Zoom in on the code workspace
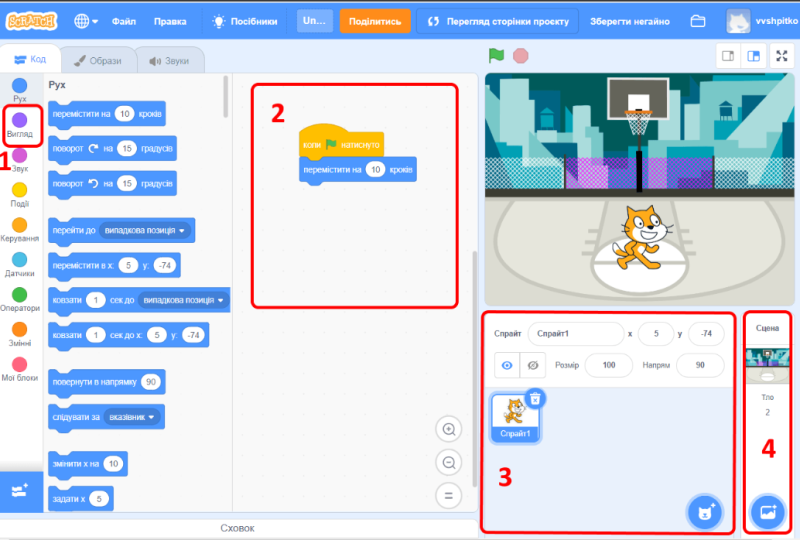 pos(449,429)
